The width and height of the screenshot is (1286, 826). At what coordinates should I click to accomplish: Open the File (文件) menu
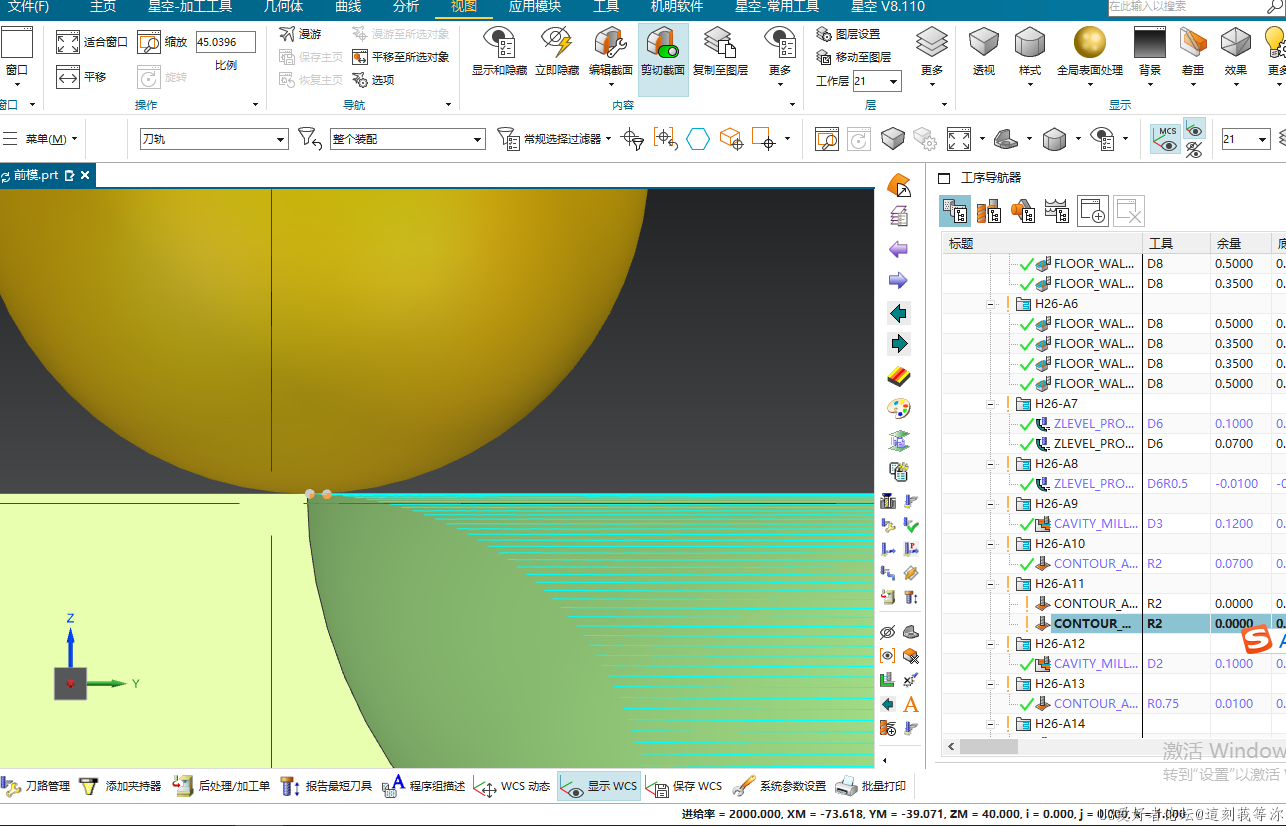click(29, 6)
